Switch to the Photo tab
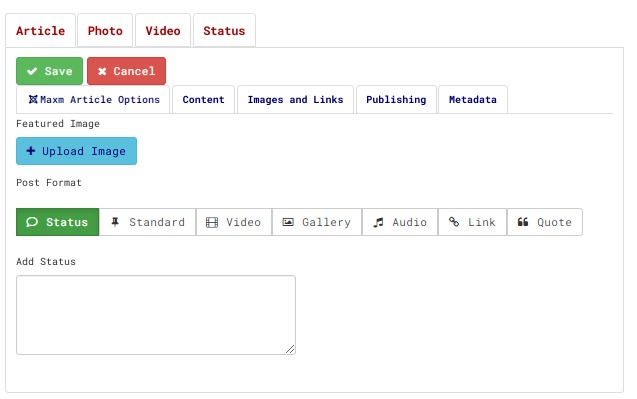The height and width of the screenshot is (399, 637). coord(105,30)
